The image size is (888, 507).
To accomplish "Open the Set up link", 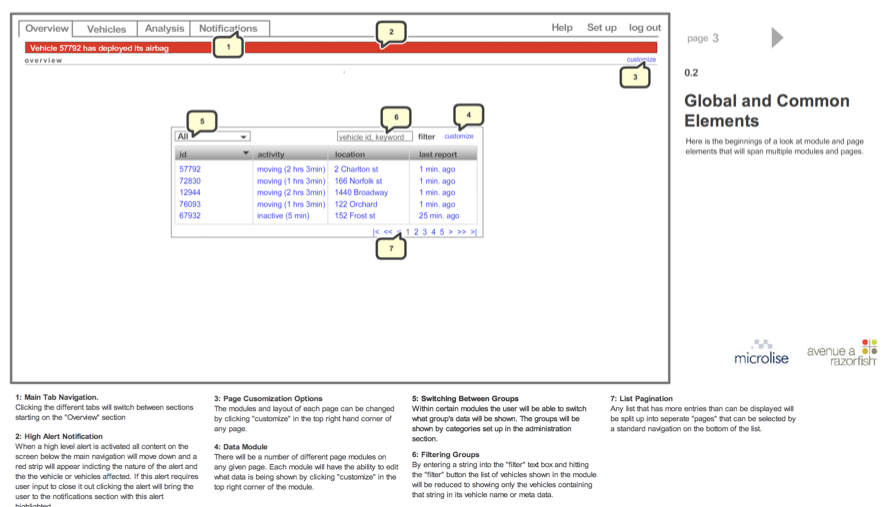I will [x=601, y=28].
